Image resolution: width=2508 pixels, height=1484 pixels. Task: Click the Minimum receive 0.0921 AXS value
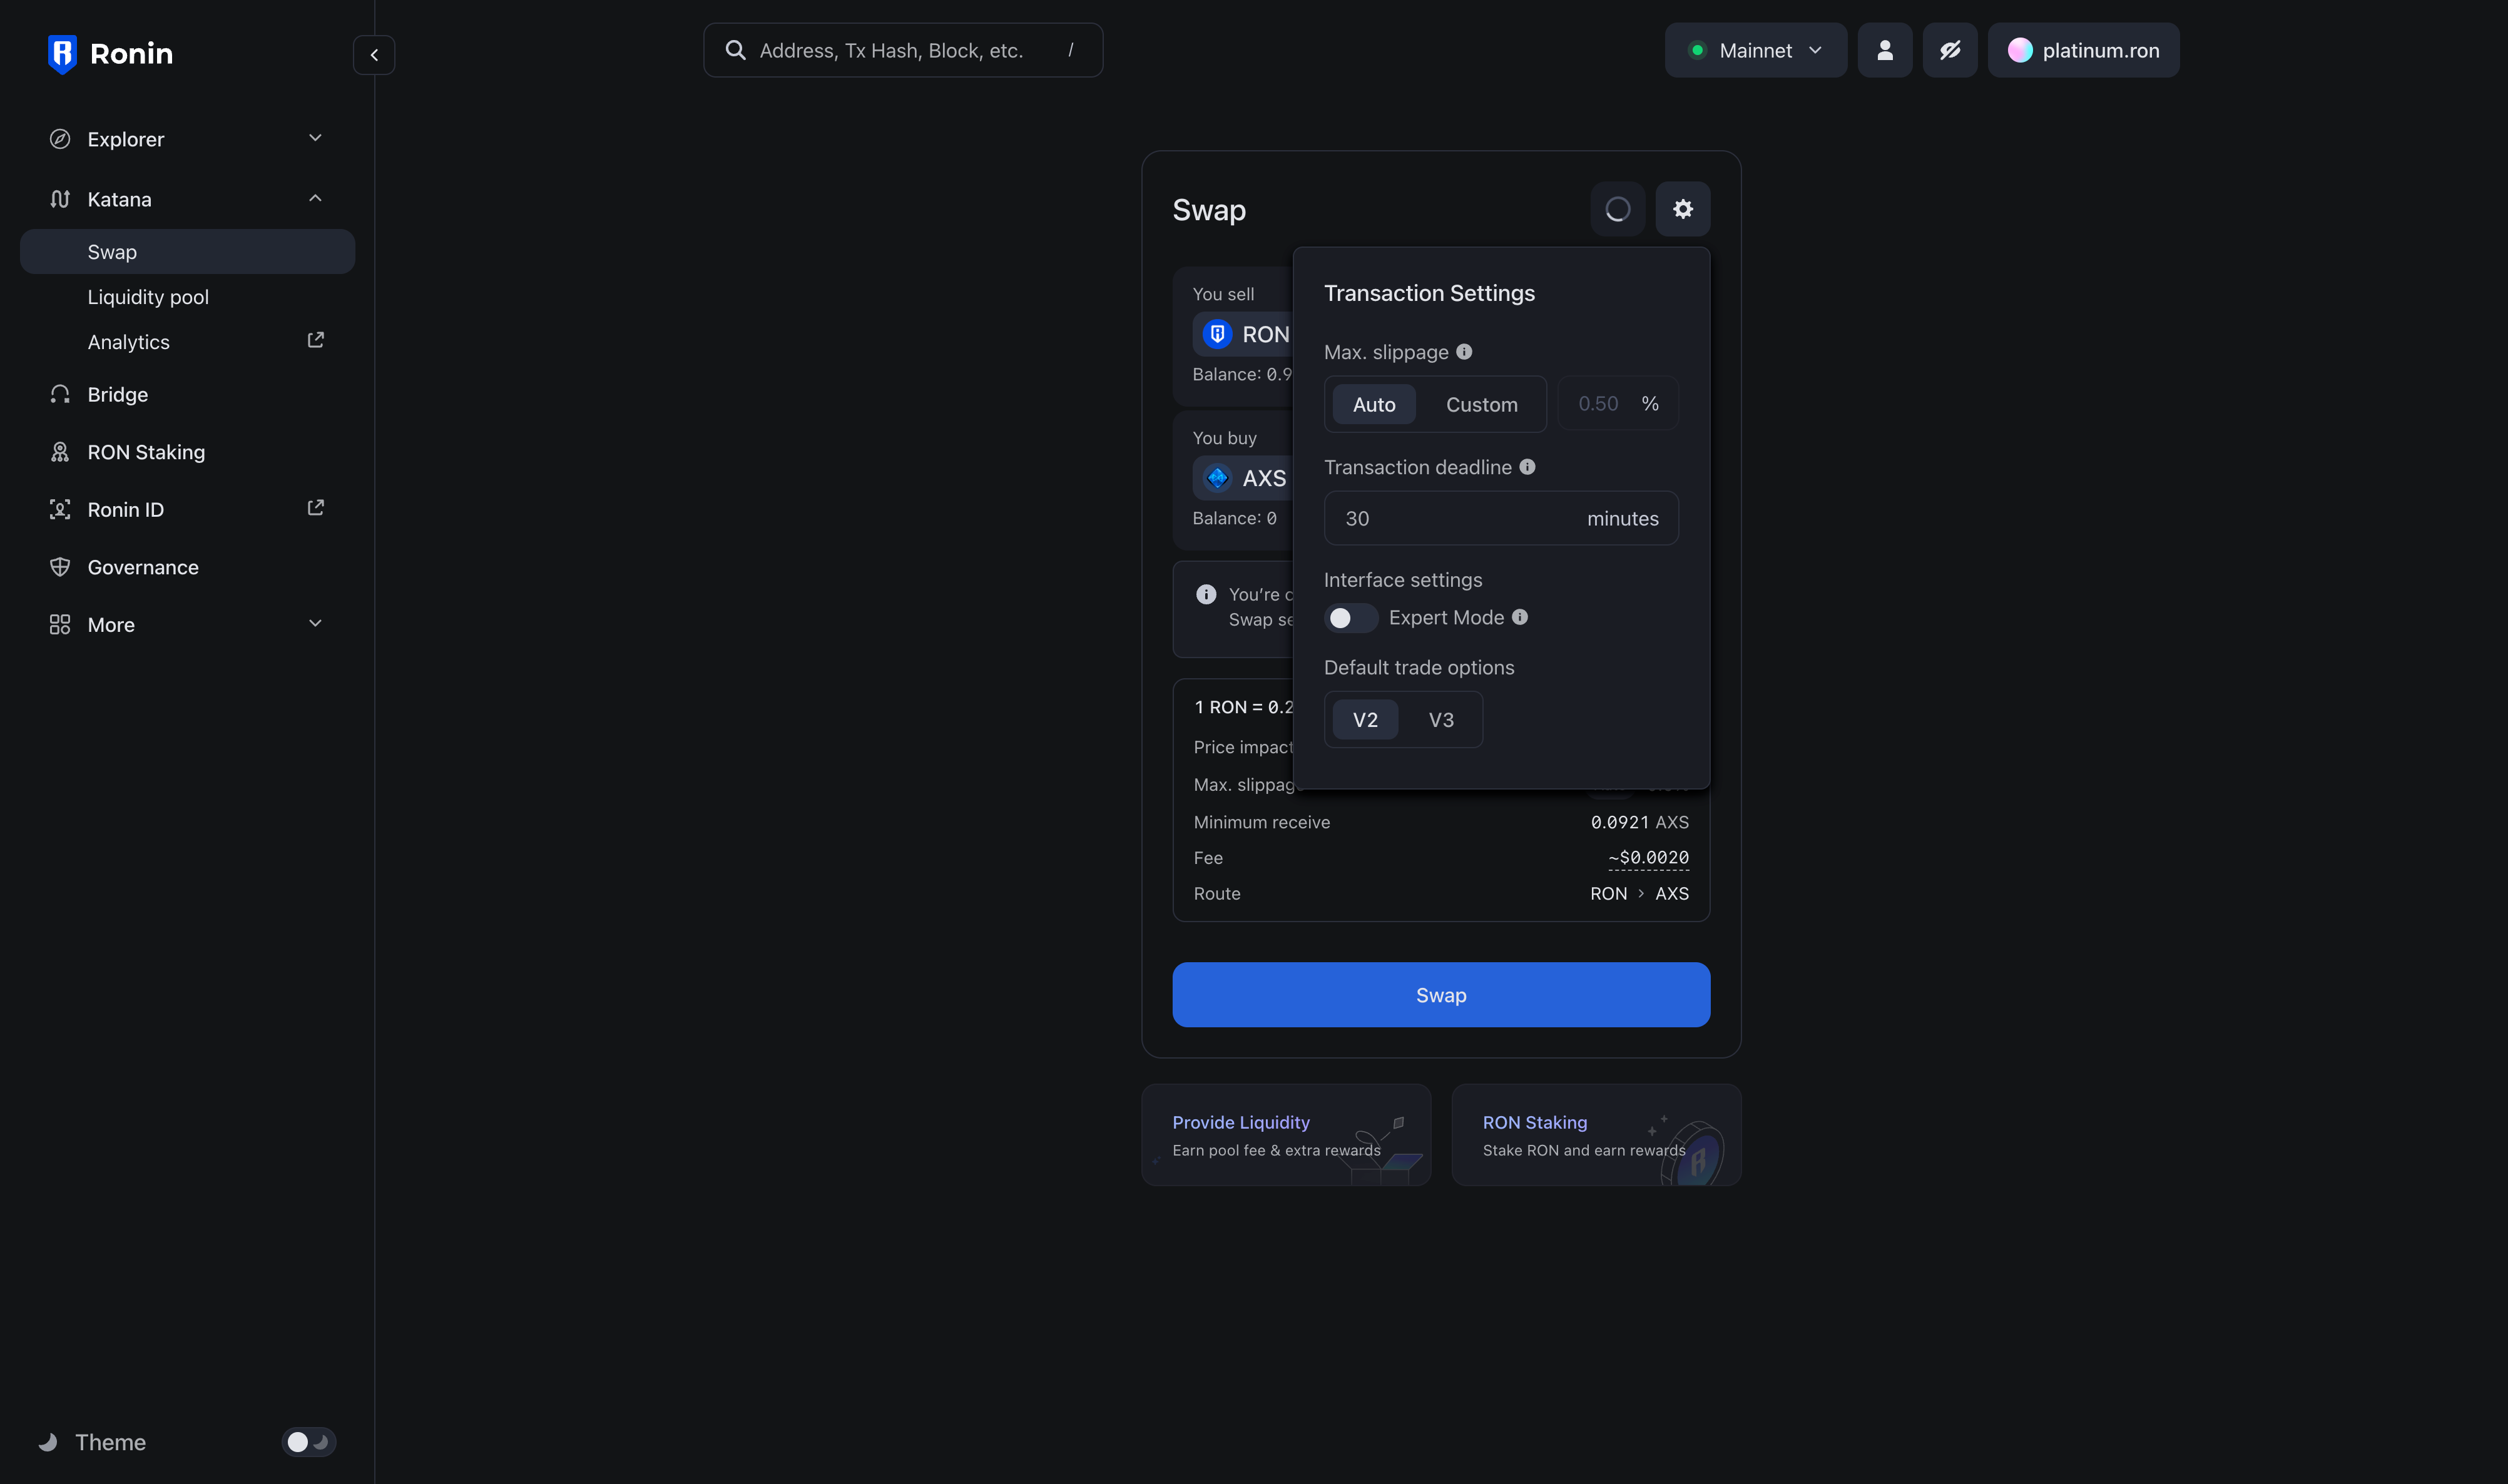coord(1639,822)
